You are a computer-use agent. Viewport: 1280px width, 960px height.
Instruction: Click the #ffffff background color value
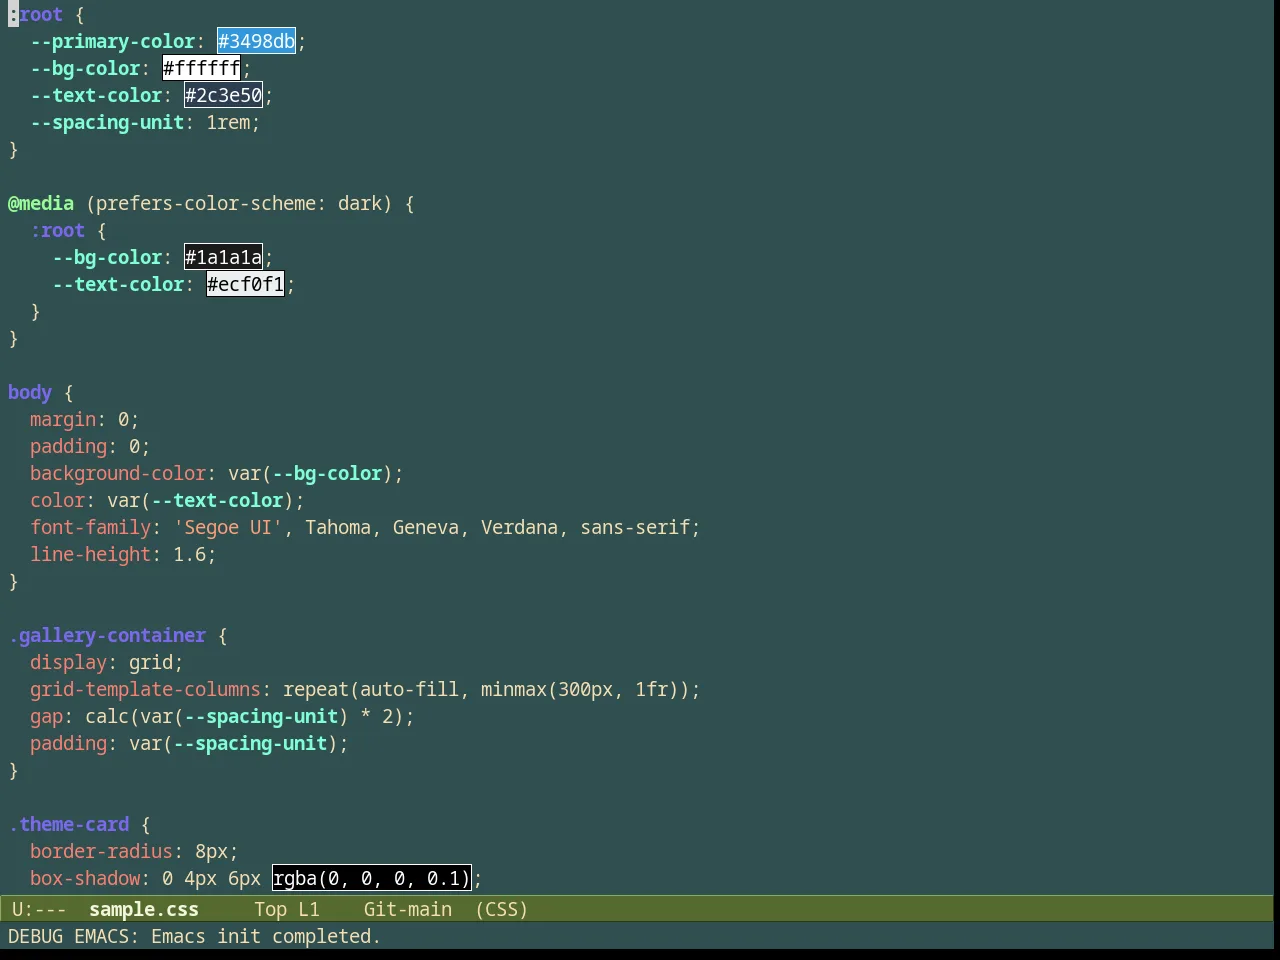click(x=201, y=68)
